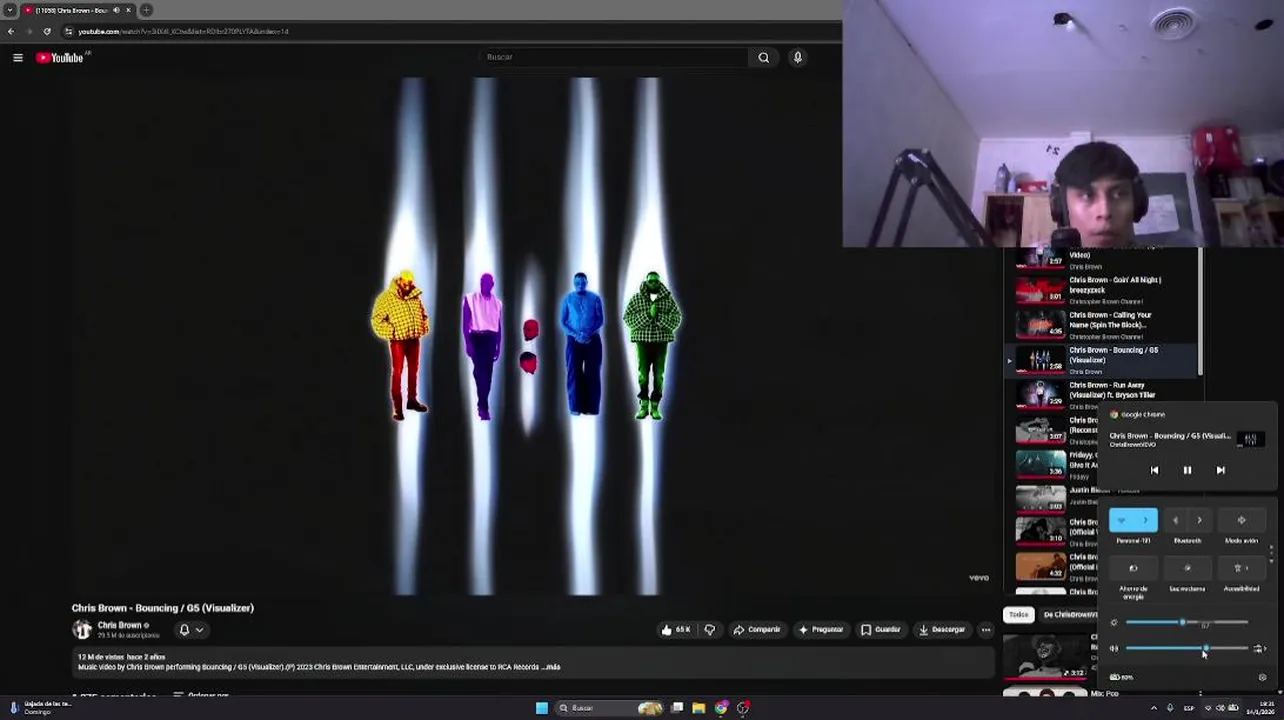Open the Chris Brown channel name link
The width and height of the screenshot is (1284, 720).
pyautogui.click(x=119, y=625)
